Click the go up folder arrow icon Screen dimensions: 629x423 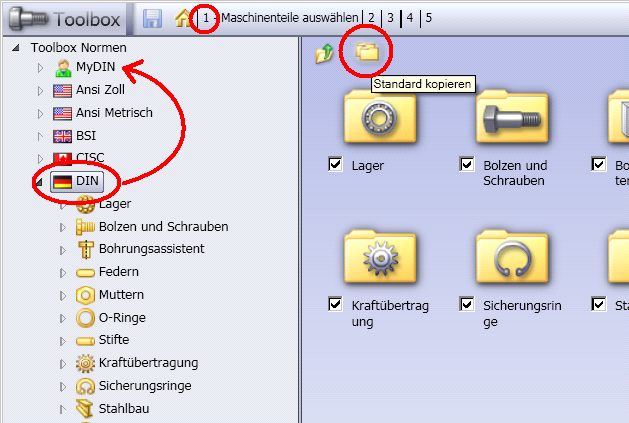tap(325, 53)
